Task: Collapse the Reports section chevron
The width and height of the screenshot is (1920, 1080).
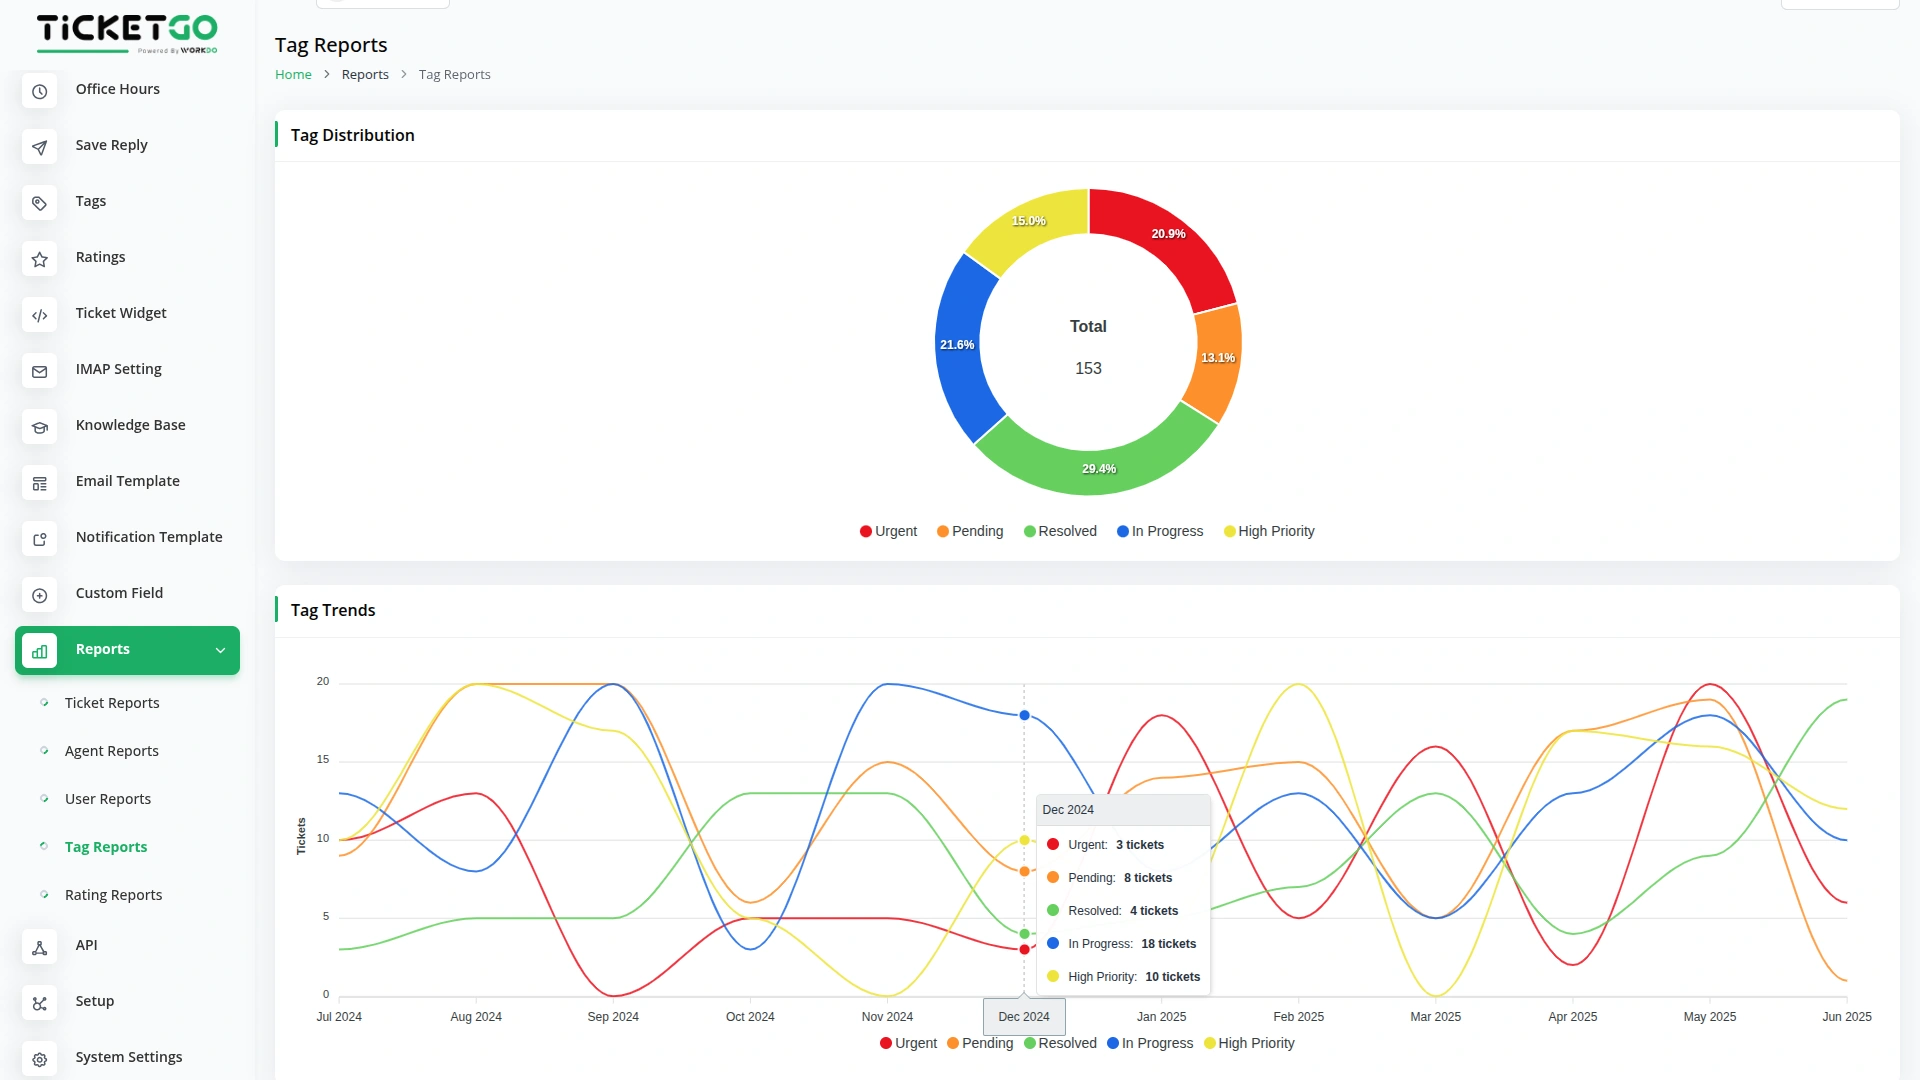Action: tap(221, 650)
